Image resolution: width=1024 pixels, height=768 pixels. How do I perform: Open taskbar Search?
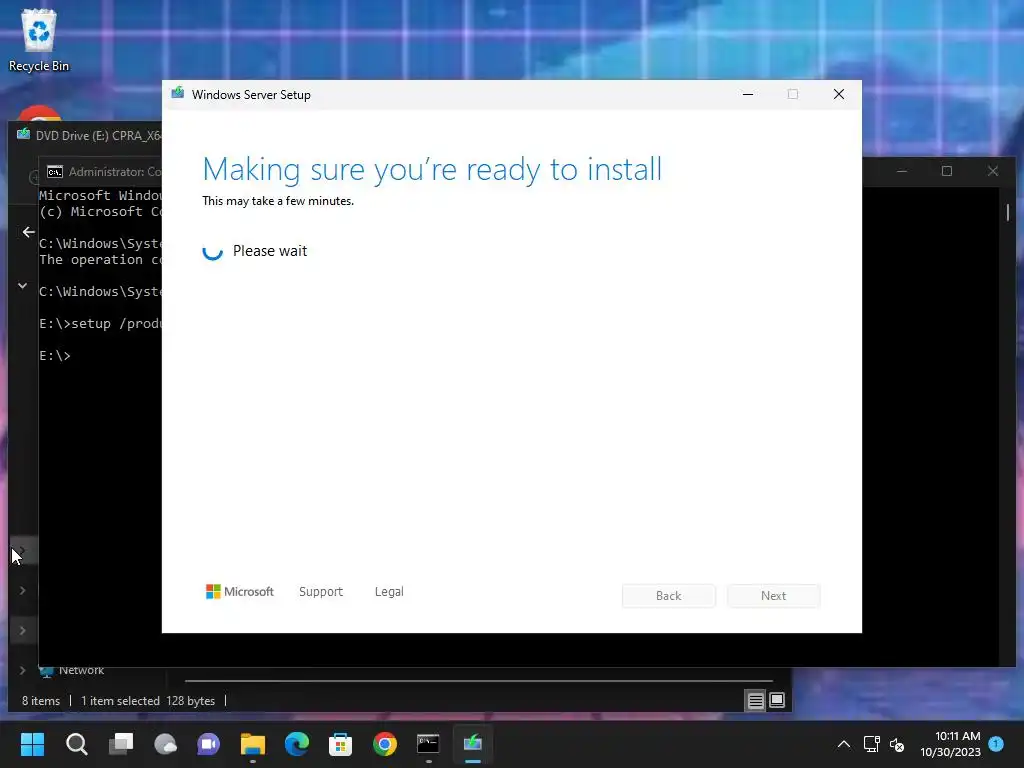point(76,744)
